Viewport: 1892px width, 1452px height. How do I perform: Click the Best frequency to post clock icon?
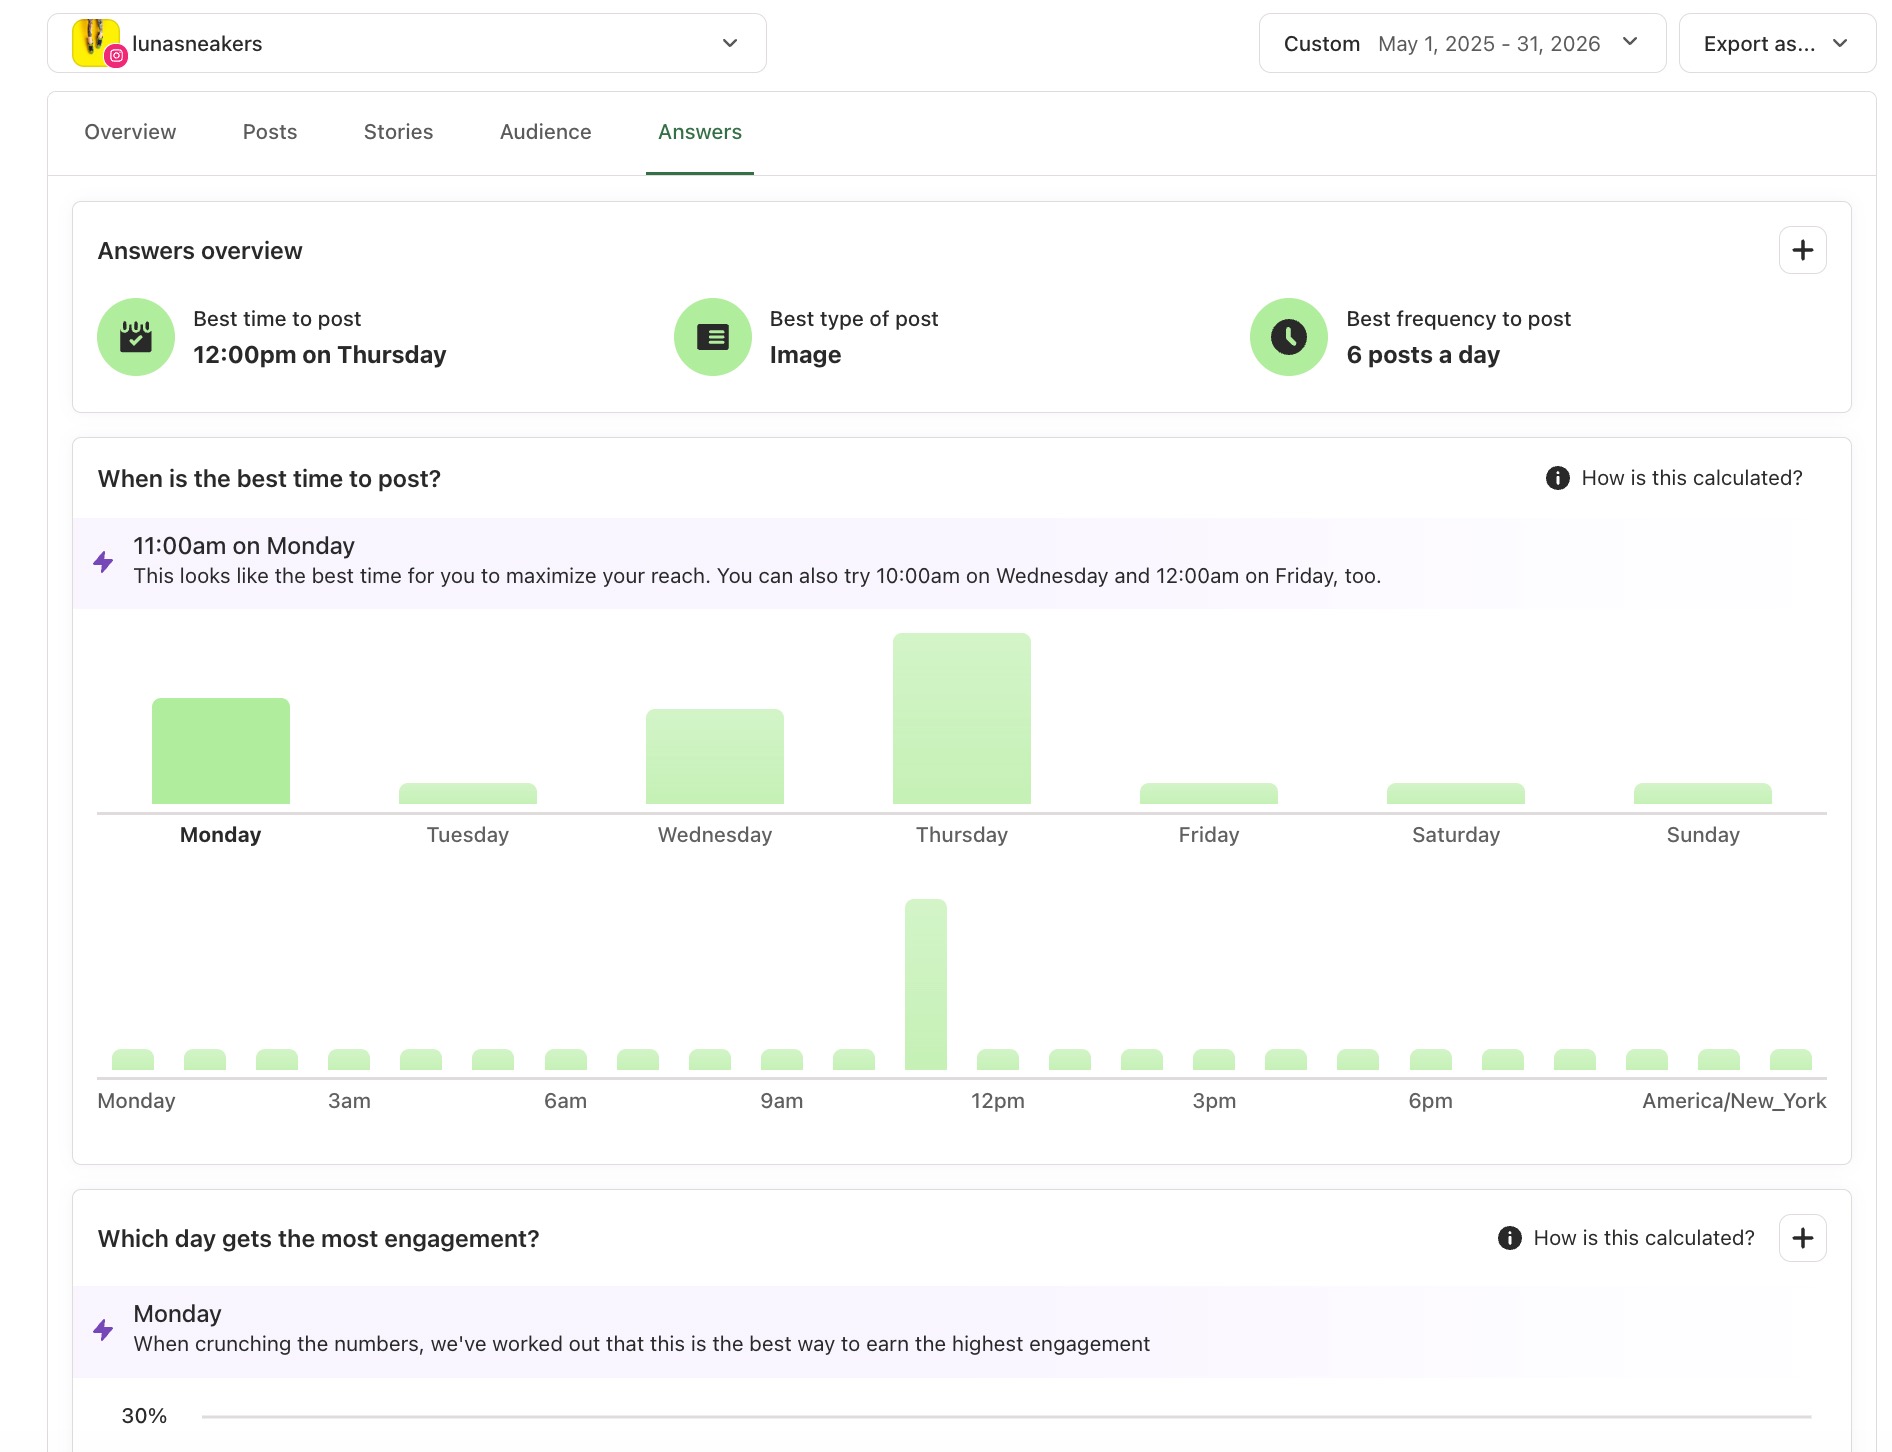(1289, 337)
